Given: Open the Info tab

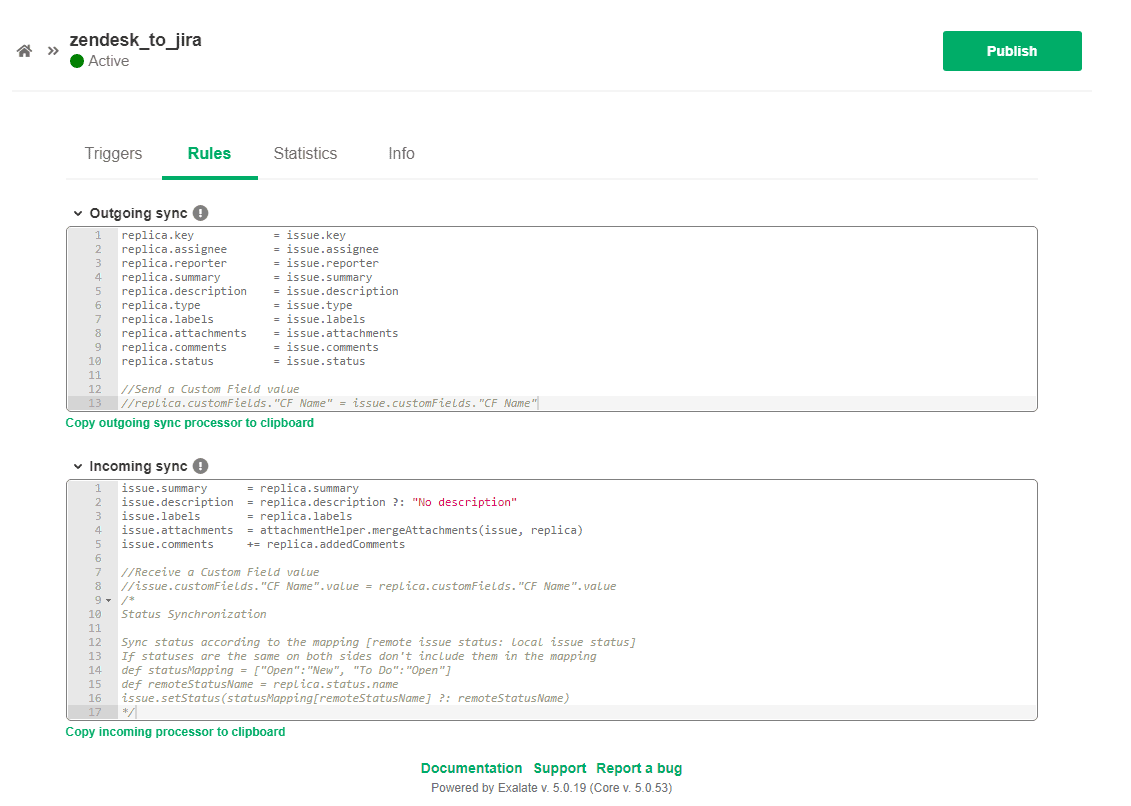Looking at the screenshot, I should click(x=401, y=154).
